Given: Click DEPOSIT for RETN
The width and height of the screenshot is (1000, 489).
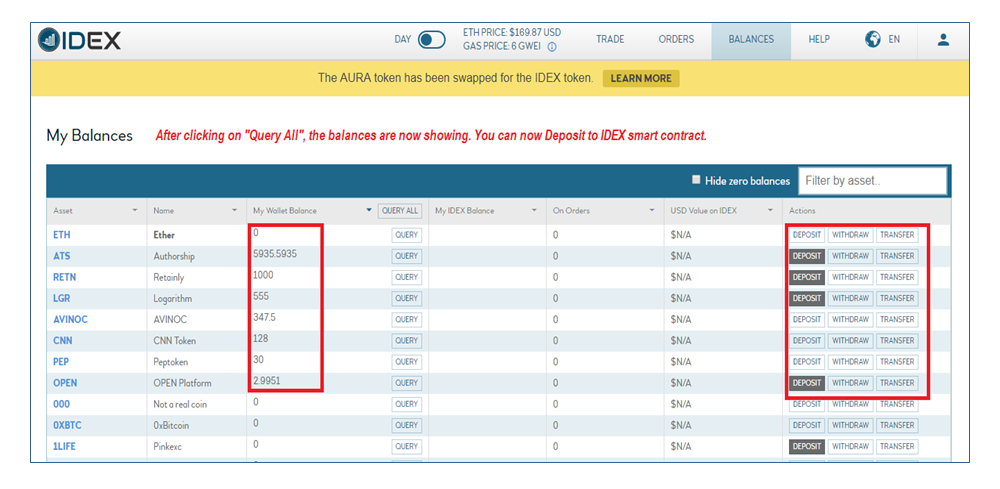Looking at the screenshot, I should click(x=807, y=277).
